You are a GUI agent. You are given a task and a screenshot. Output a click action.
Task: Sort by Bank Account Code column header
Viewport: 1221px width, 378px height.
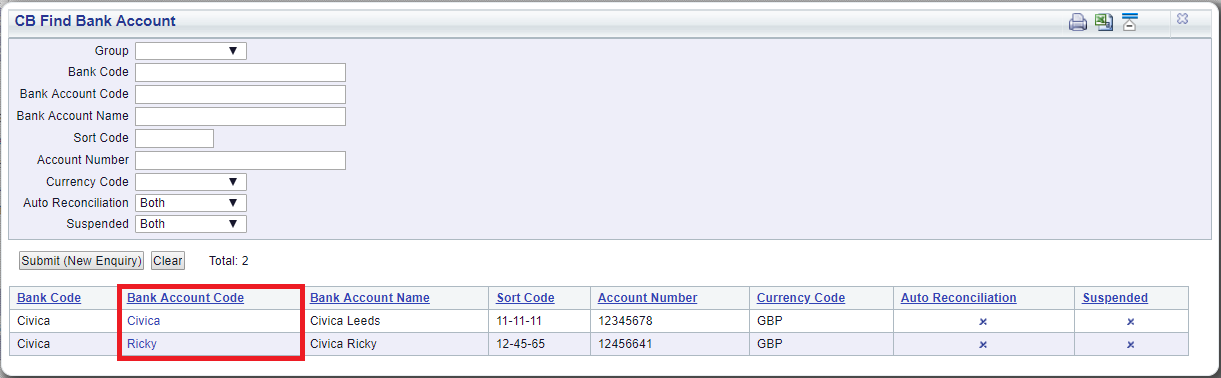(x=185, y=298)
